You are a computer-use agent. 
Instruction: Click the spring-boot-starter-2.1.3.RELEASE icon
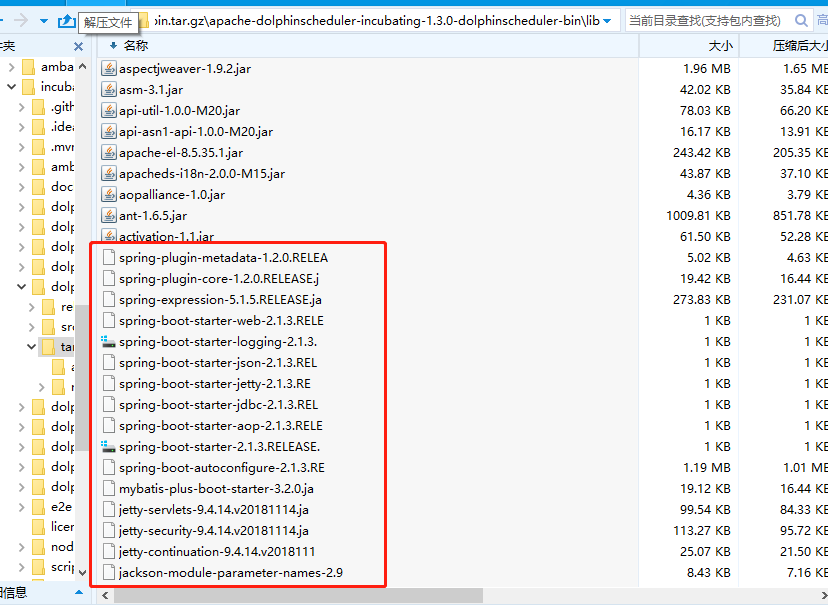point(108,447)
